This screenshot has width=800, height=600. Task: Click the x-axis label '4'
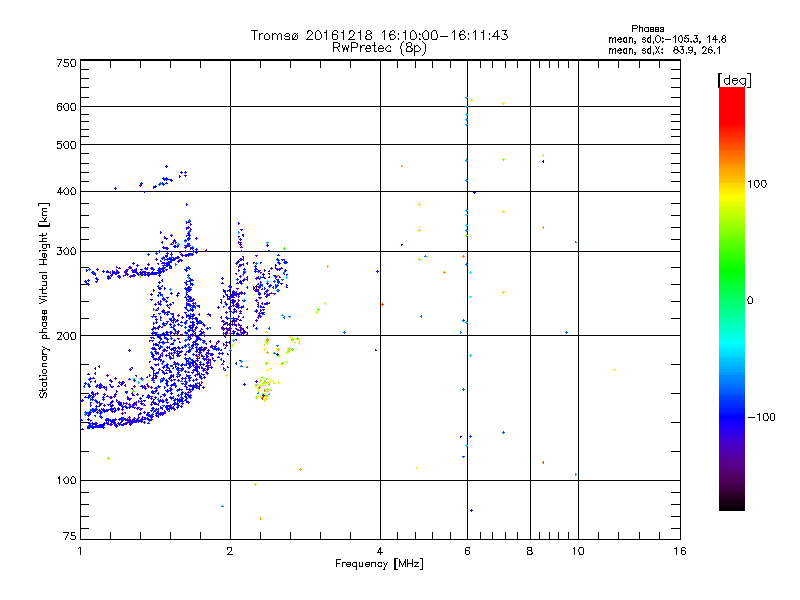point(380,551)
